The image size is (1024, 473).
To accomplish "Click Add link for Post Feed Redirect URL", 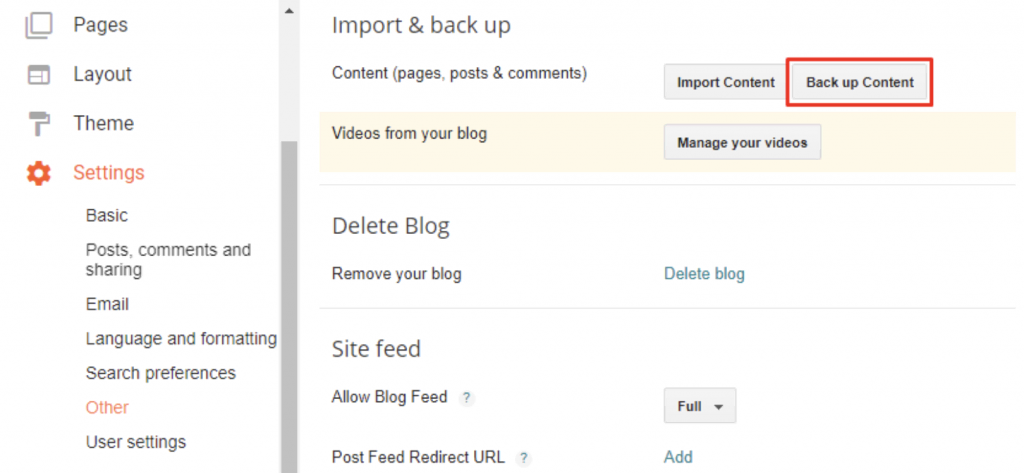I will point(678,457).
